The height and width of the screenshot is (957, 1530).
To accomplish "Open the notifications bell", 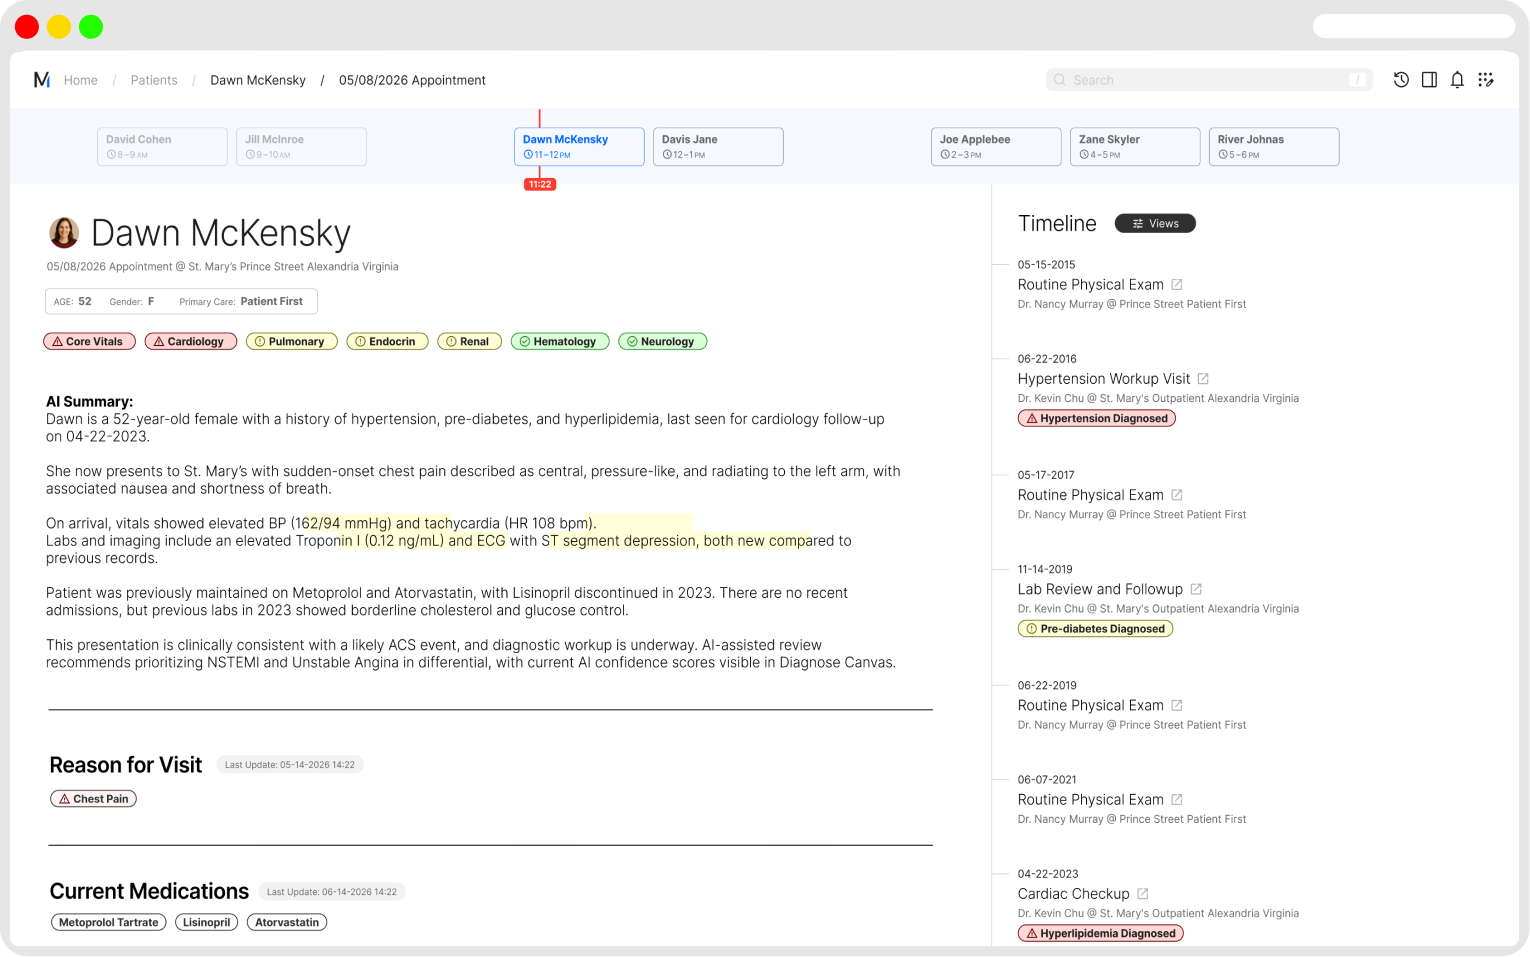I will pyautogui.click(x=1457, y=80).
